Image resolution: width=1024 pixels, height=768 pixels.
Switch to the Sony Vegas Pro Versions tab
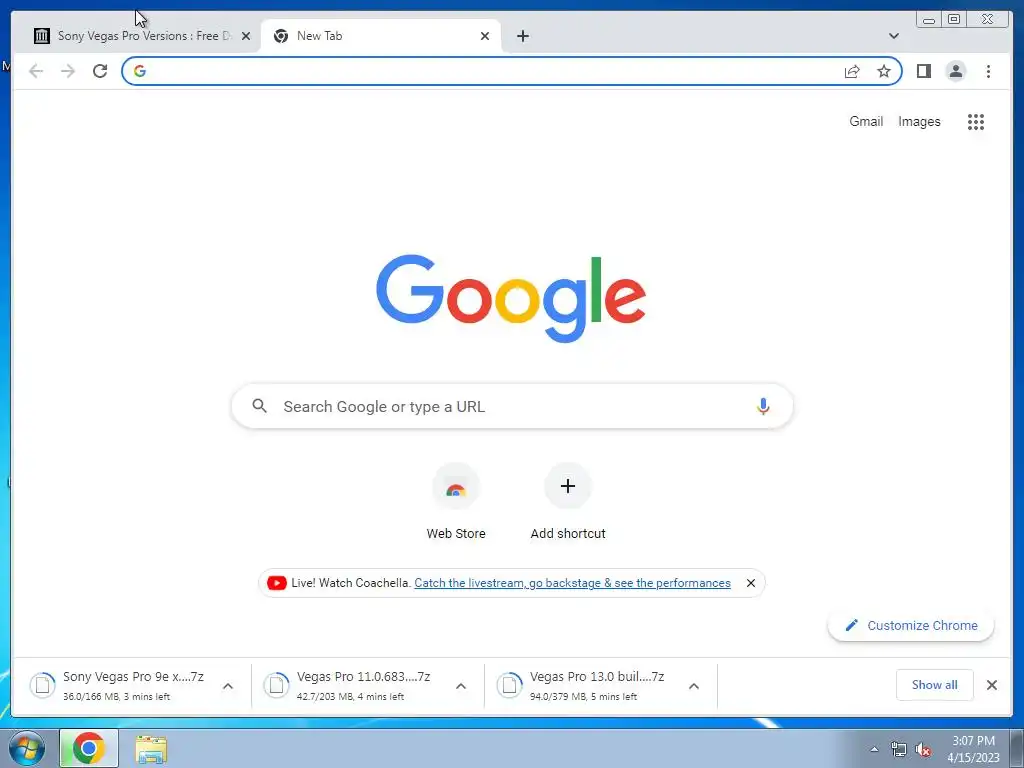tap(142, 36)
